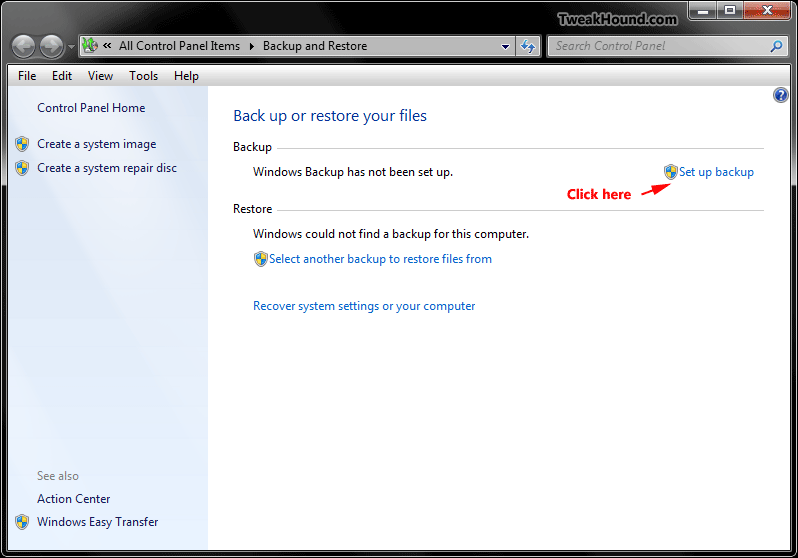This screenshot has height=558, width=798.
Task: Click 'Windows could not find a backup' text
Action: tap(391, 234)
